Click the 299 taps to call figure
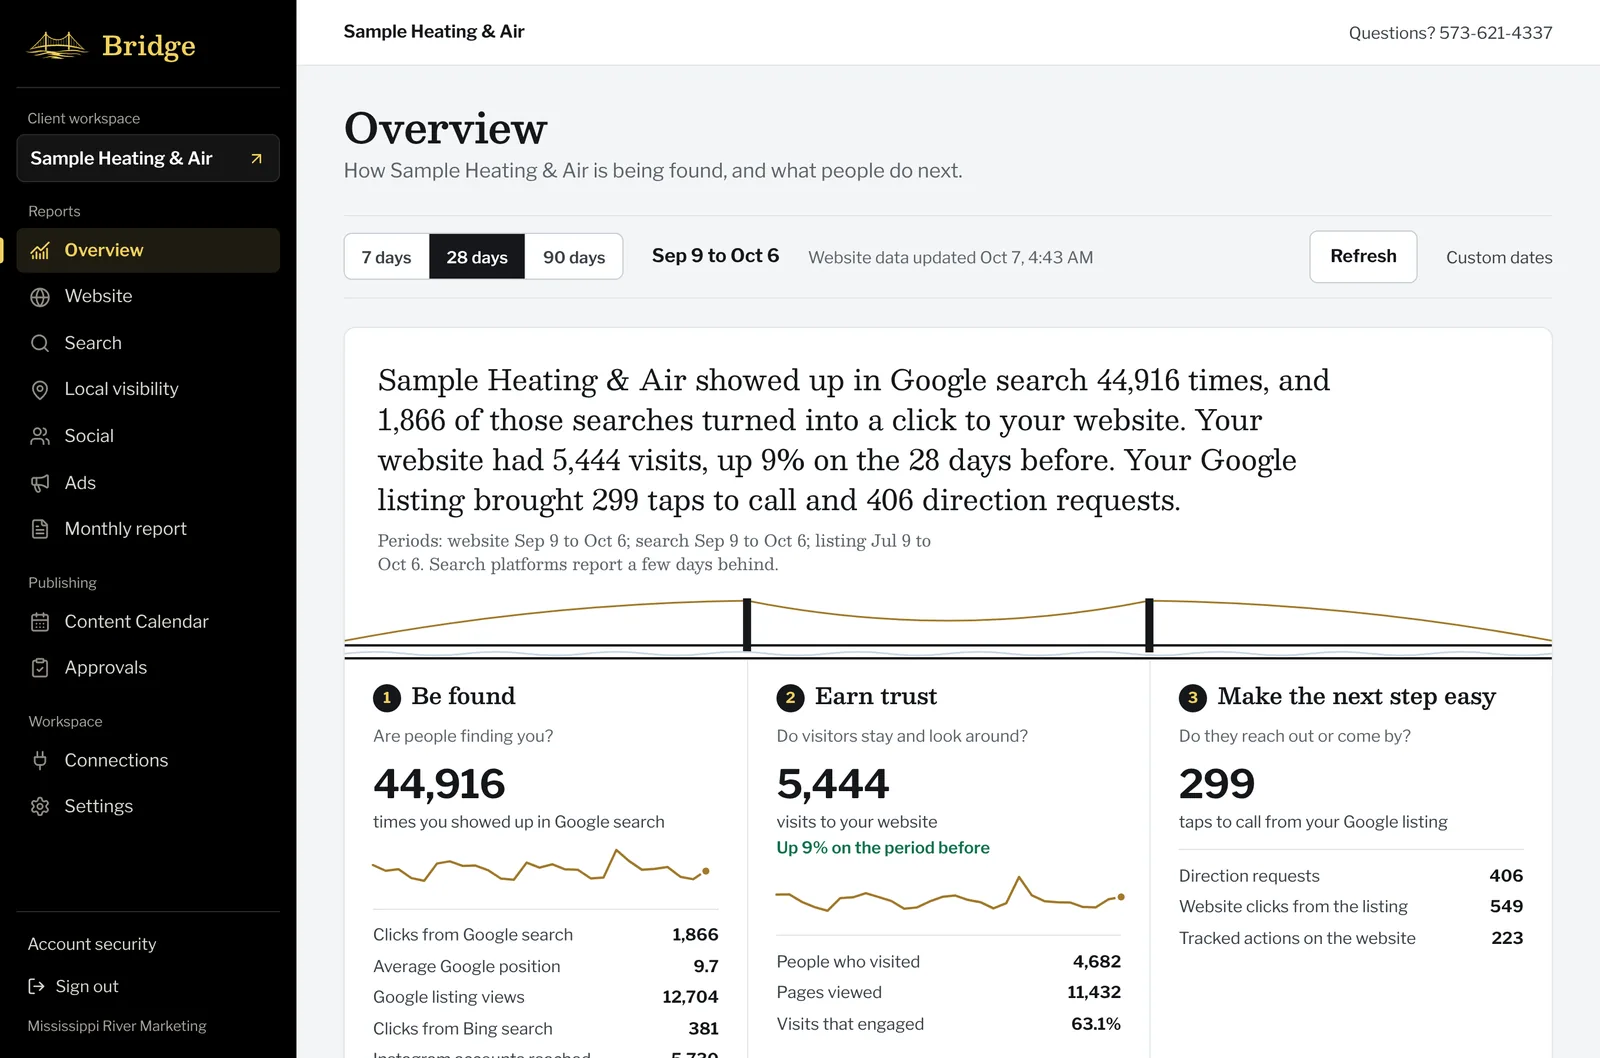Viewport: 1600px width, 1058px height. pos(1217,784)
